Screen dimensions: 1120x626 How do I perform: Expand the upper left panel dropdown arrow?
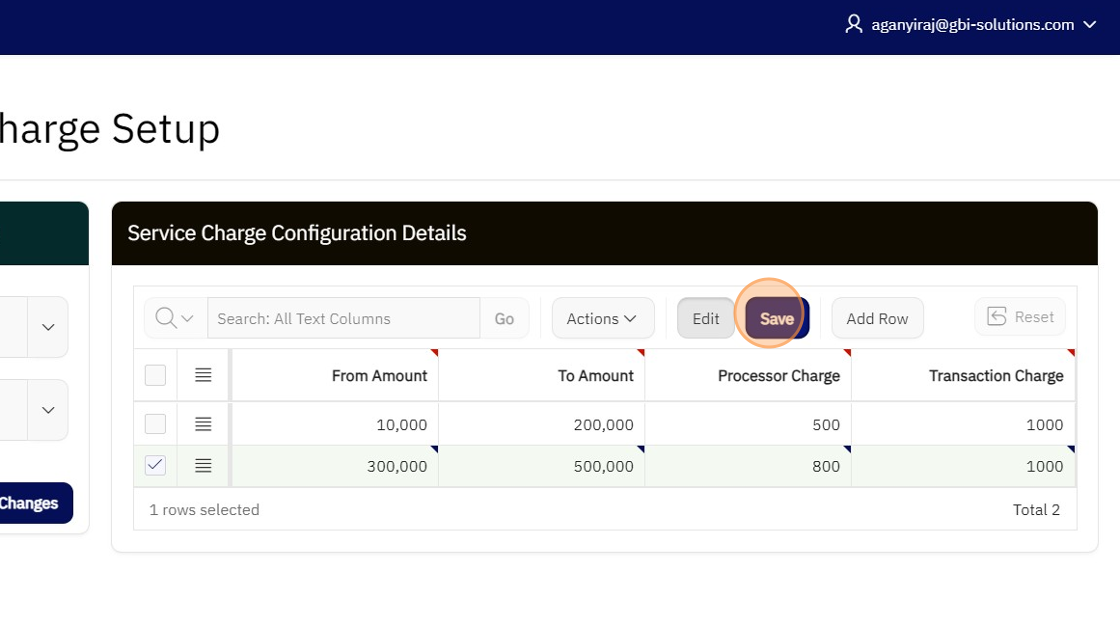coord(48,327)
